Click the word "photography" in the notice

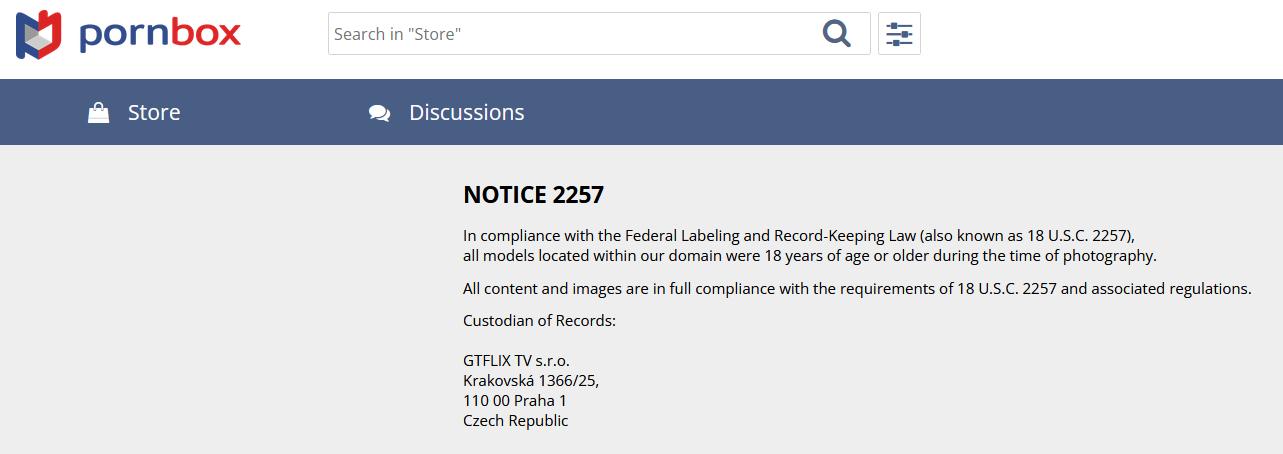[x=1108, y=255]
